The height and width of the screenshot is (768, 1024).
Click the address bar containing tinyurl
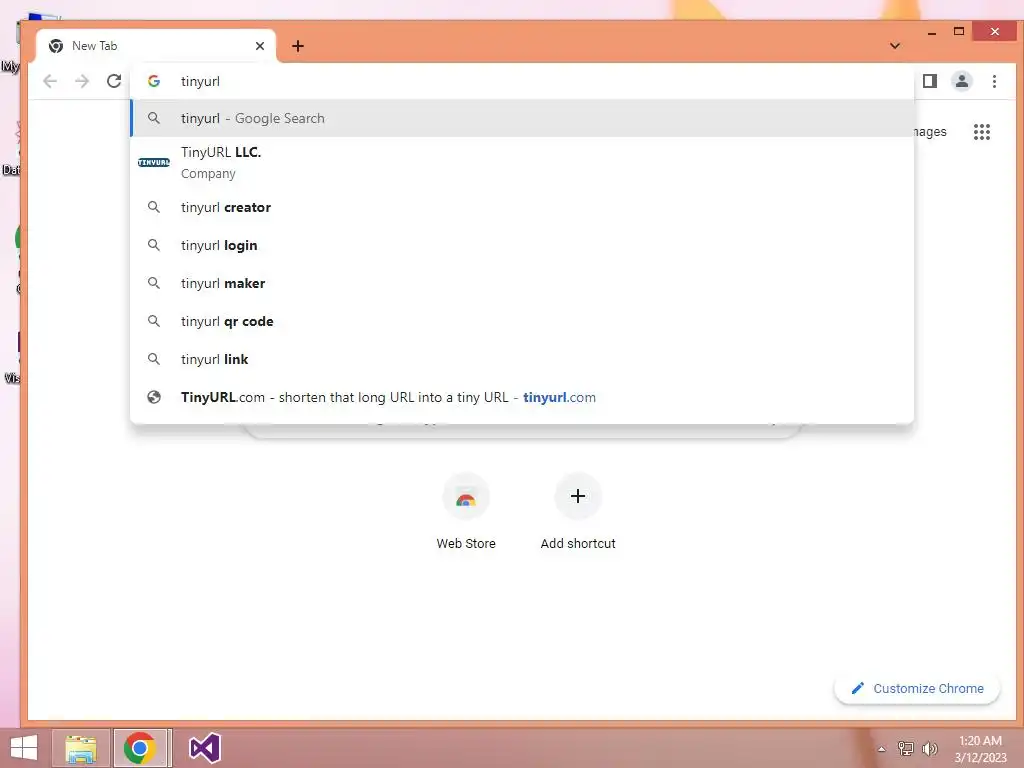coord(521,81)
